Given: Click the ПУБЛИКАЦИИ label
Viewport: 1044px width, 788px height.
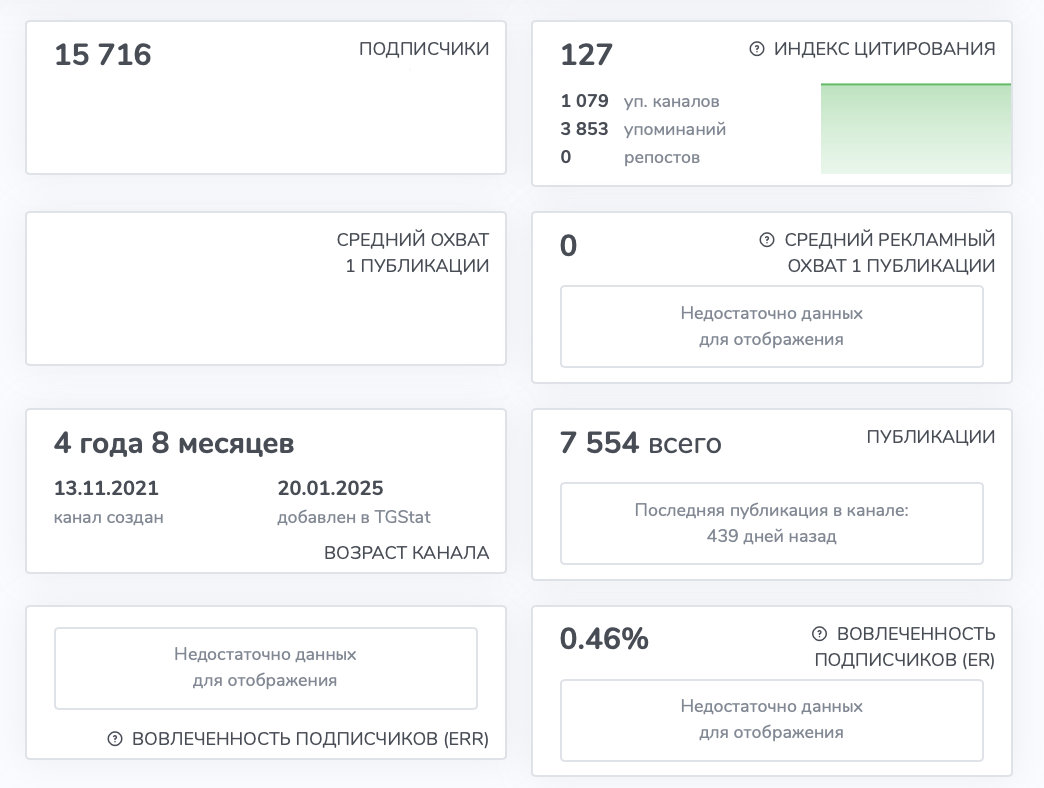Looking at the screenshot, I should click(x=931, y=437).
